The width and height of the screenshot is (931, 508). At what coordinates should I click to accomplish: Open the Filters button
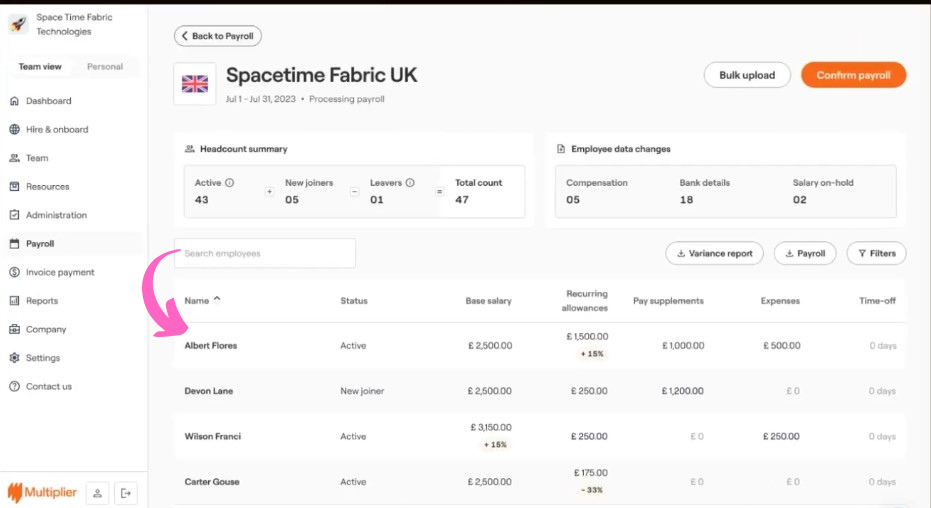click(876, 253)
